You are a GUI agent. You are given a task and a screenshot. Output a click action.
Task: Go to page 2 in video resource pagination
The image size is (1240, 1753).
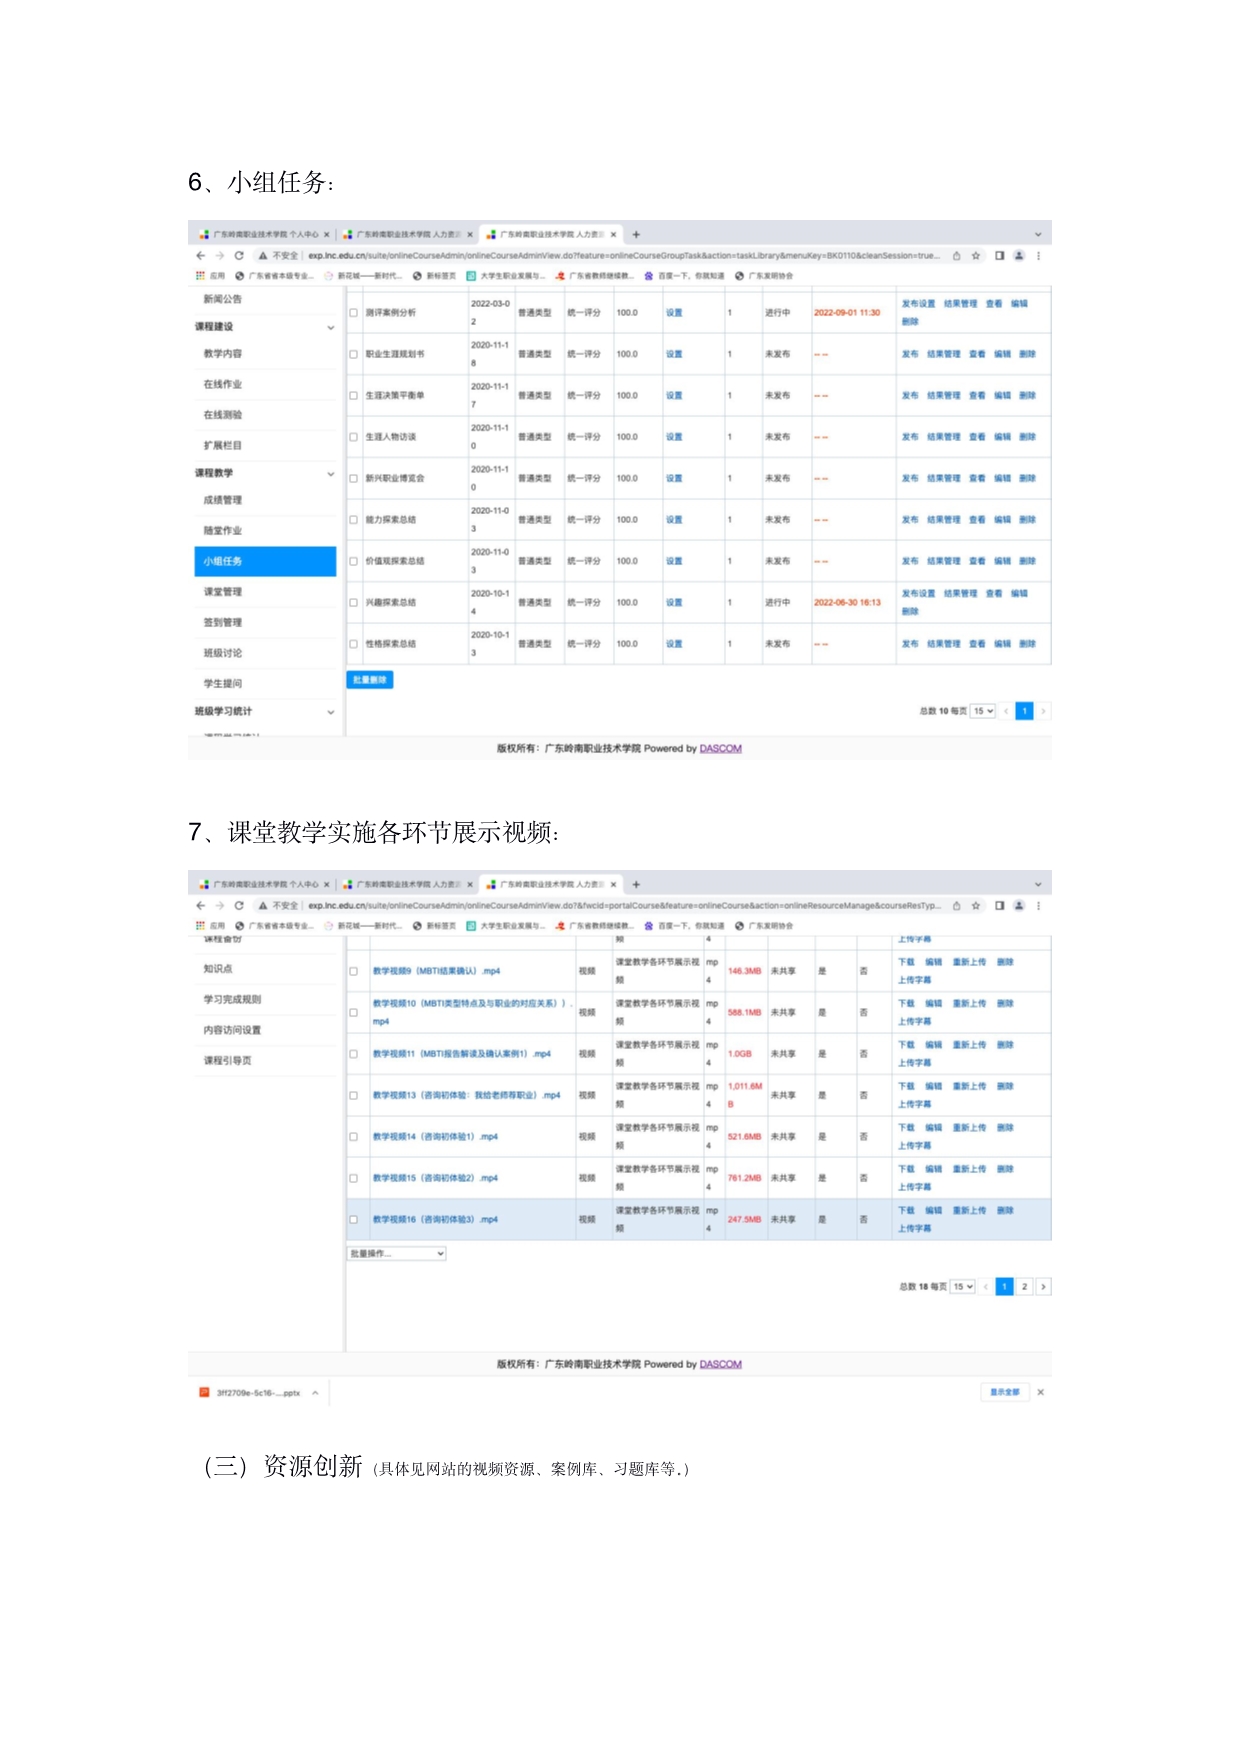coord(1024,1287)
